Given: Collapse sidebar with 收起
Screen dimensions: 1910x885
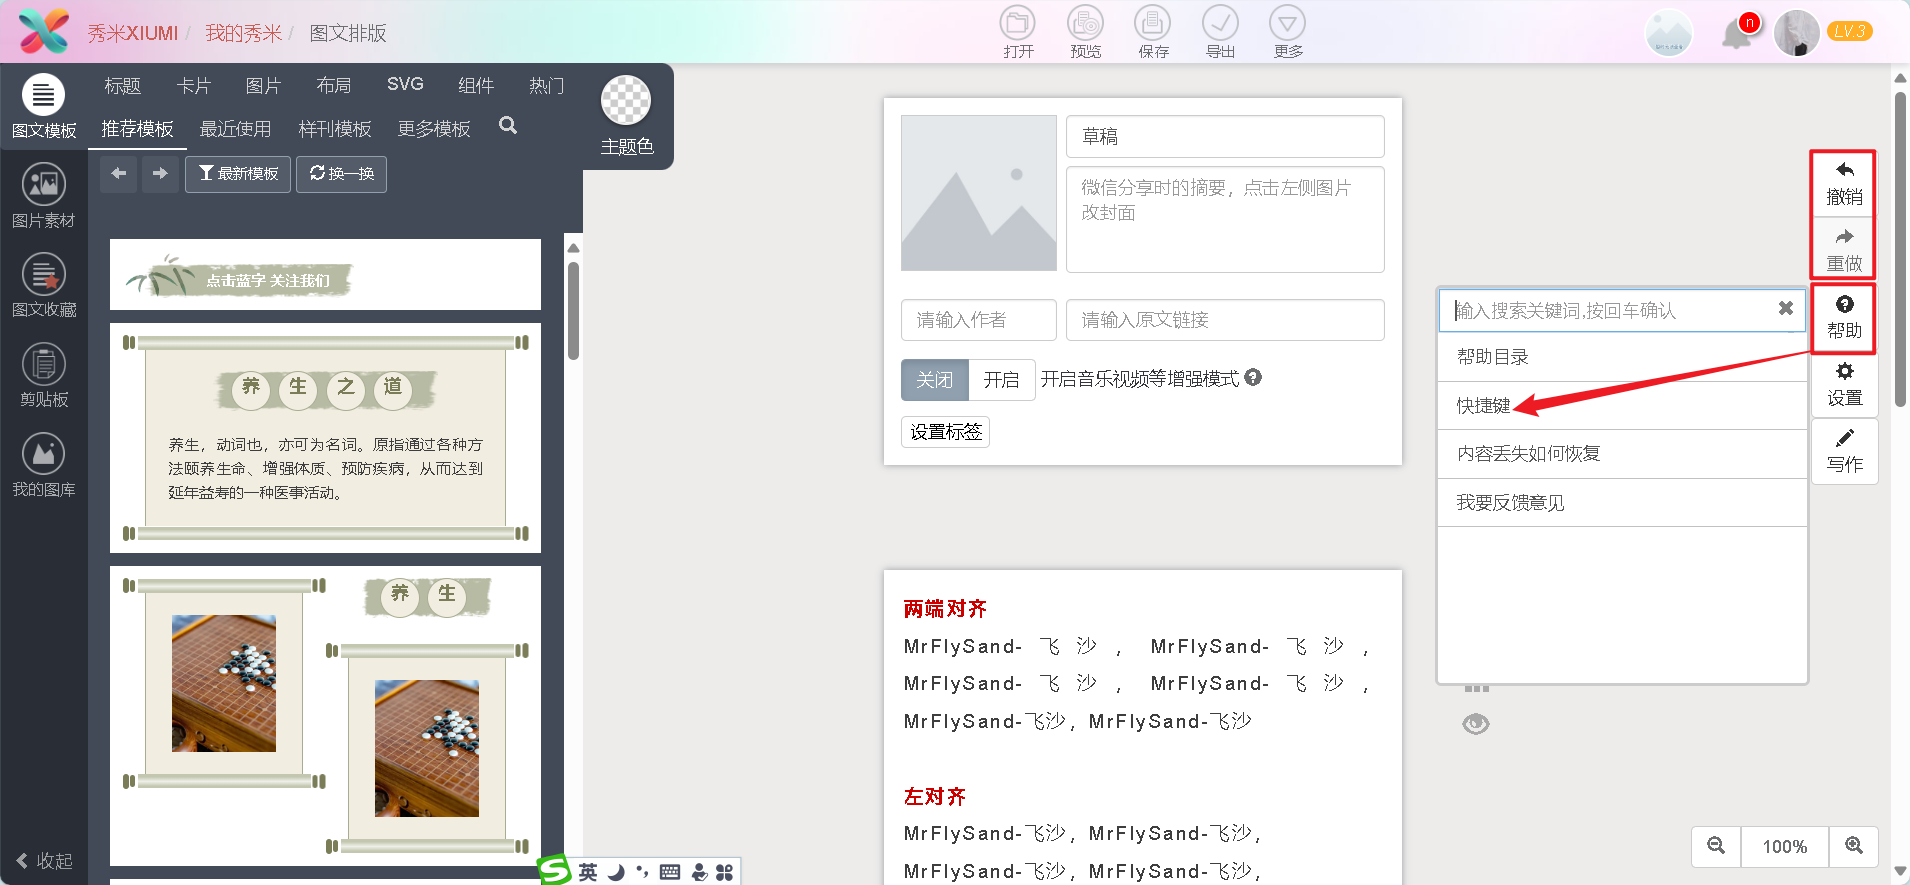Looking at the screenshot, I should click(x=44, y=861).
